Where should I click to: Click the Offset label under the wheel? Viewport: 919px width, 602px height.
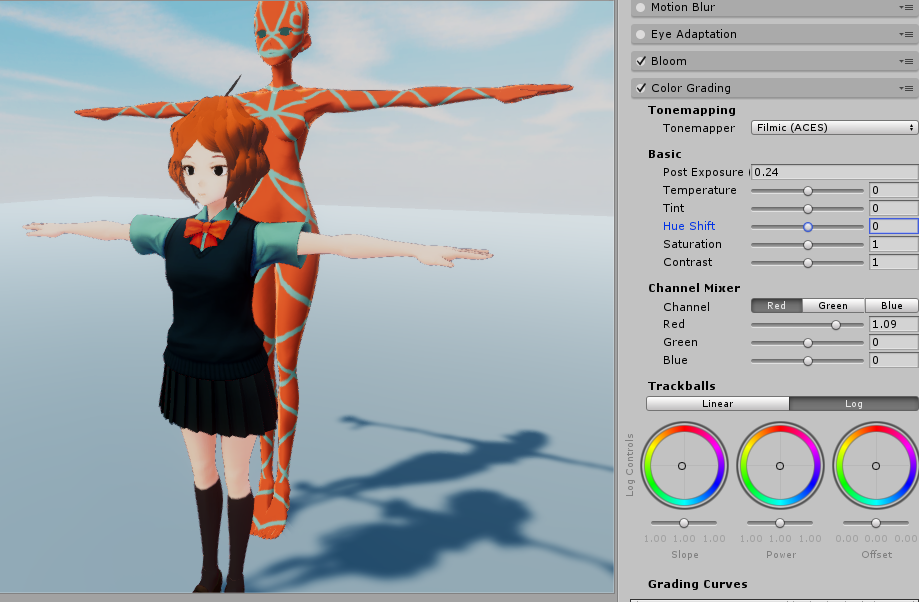pos(877,555)
